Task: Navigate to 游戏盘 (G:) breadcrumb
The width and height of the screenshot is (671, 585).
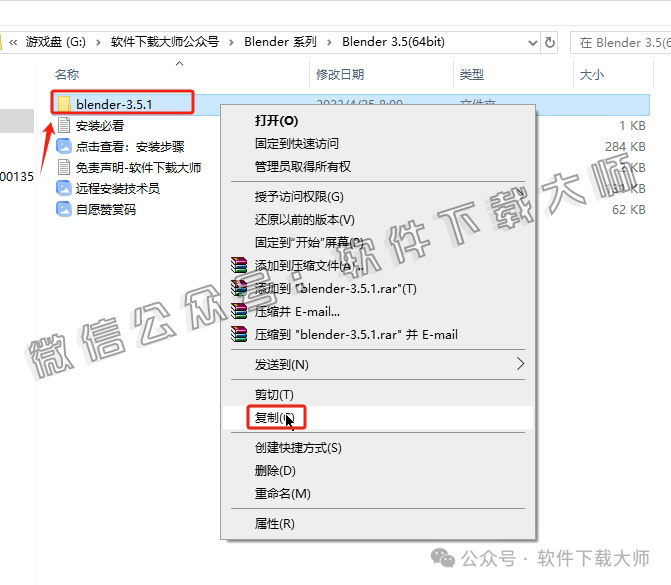Action: [56, 42]
